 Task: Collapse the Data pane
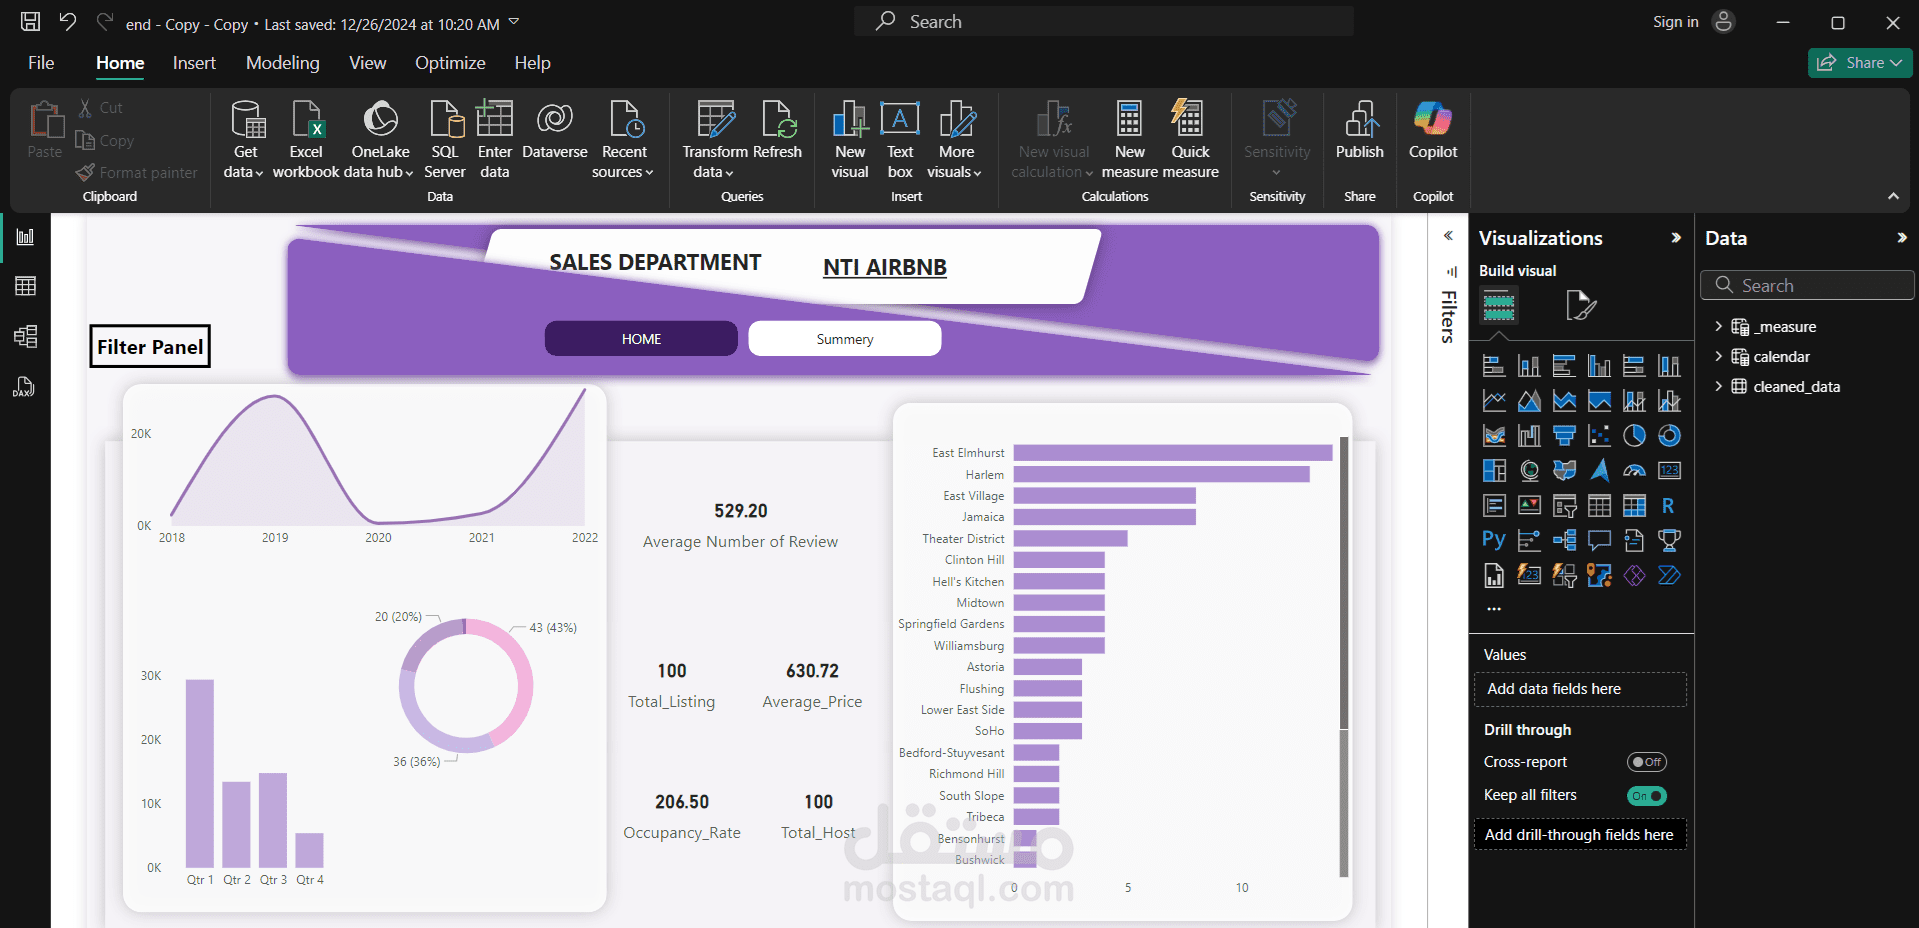tap(1901, 238)
